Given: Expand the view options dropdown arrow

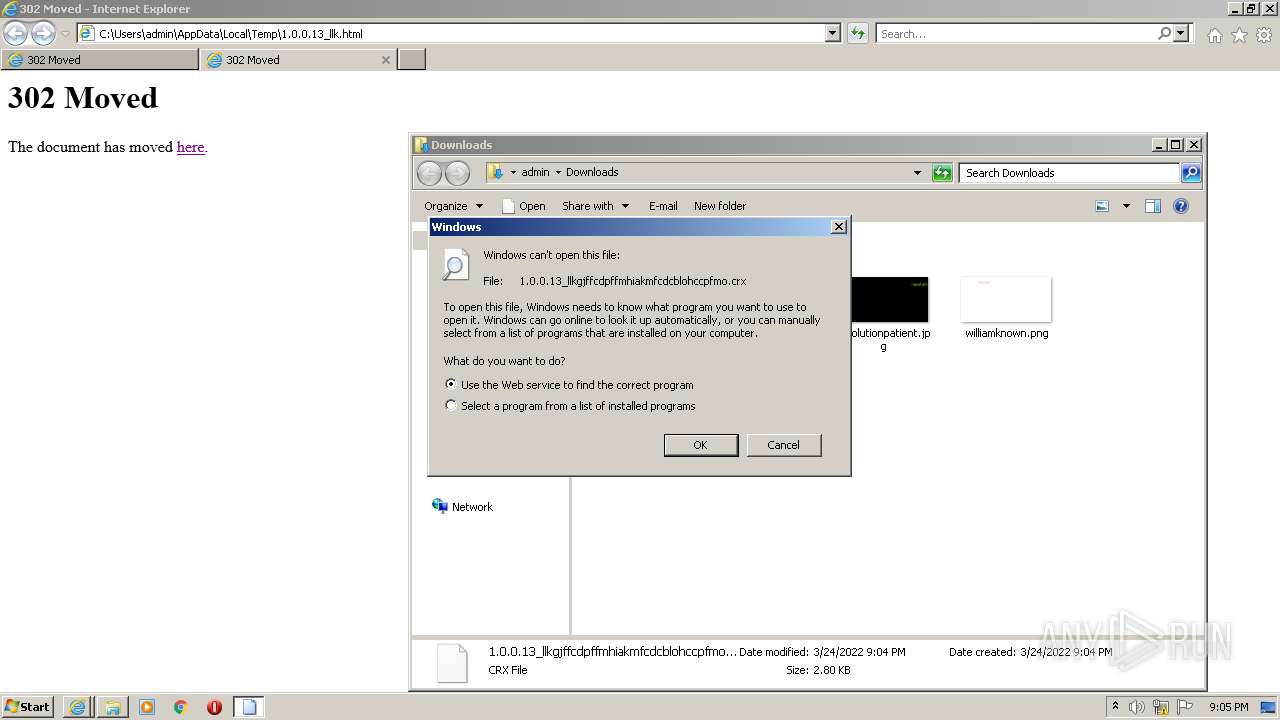Looking at the screenshot, I should click(x=1126, y=206).
